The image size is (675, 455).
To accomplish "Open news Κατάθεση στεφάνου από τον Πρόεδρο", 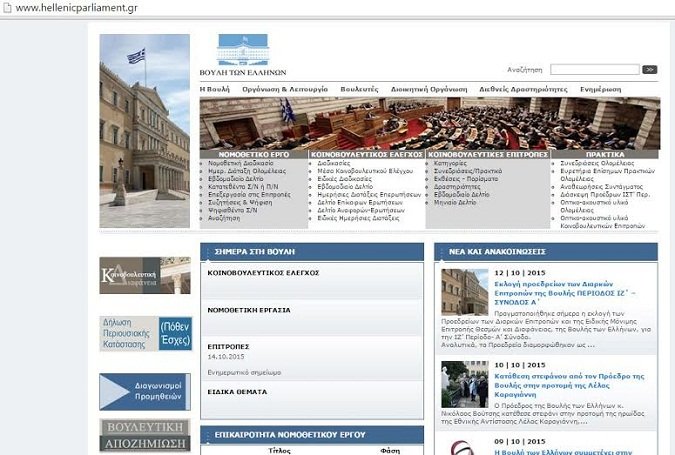I will pos(569,385).
